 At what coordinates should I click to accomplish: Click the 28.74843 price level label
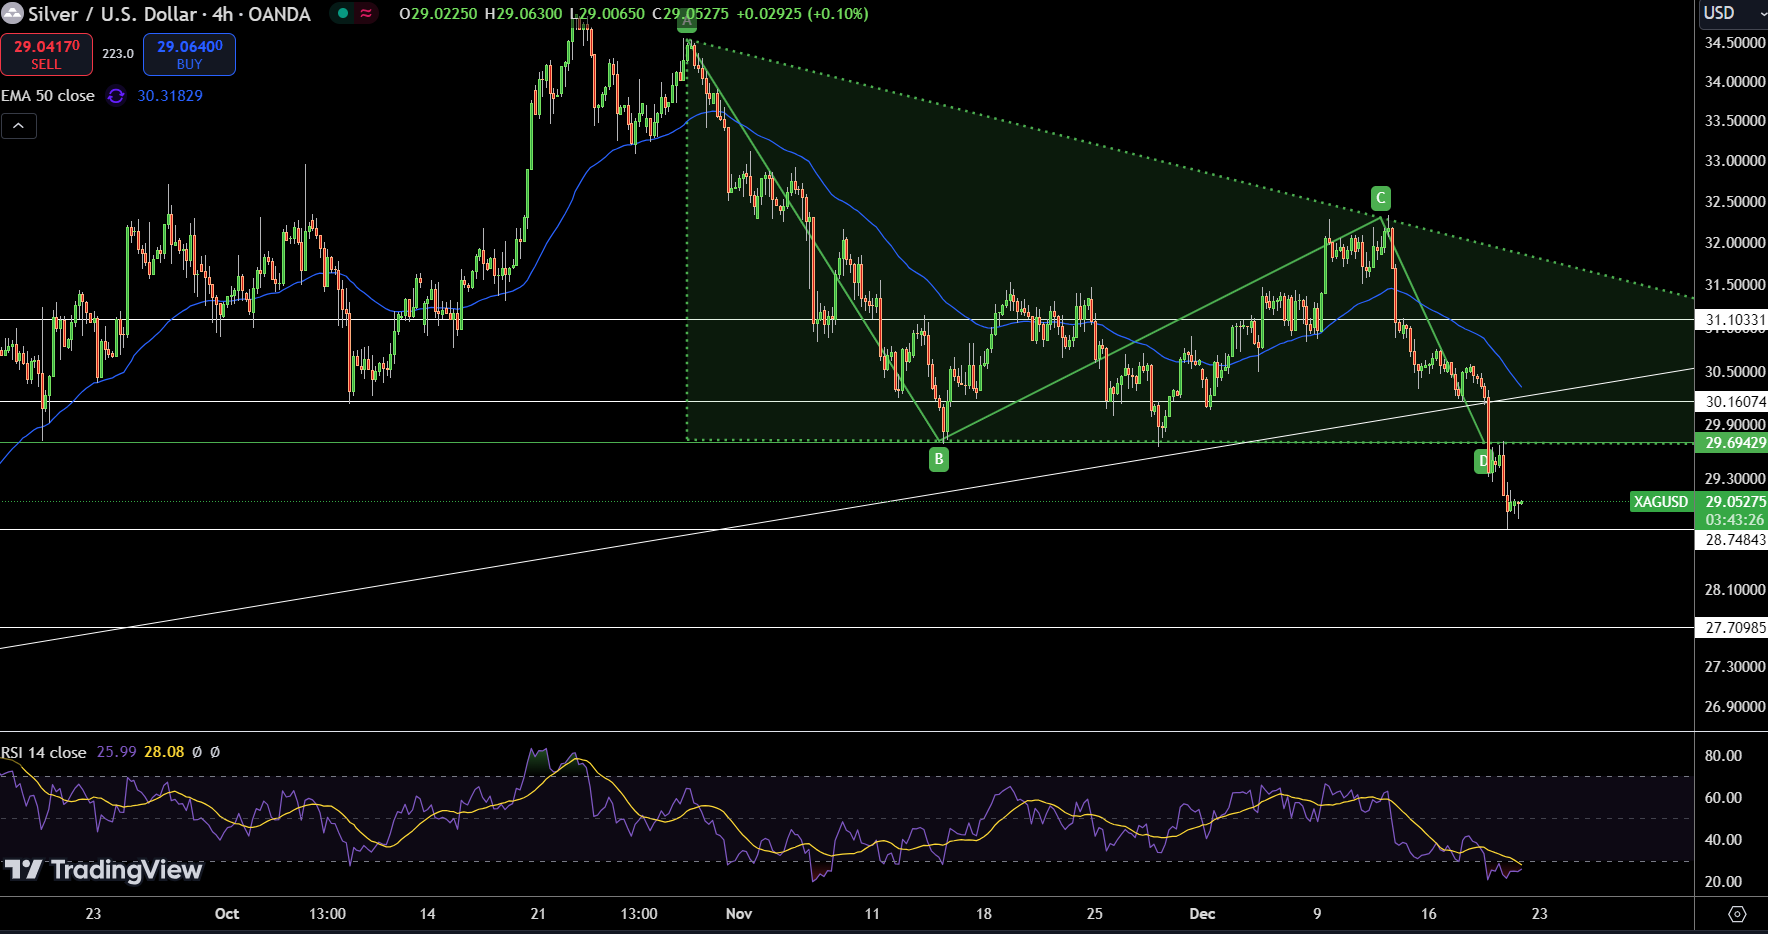coord(1731,539)
